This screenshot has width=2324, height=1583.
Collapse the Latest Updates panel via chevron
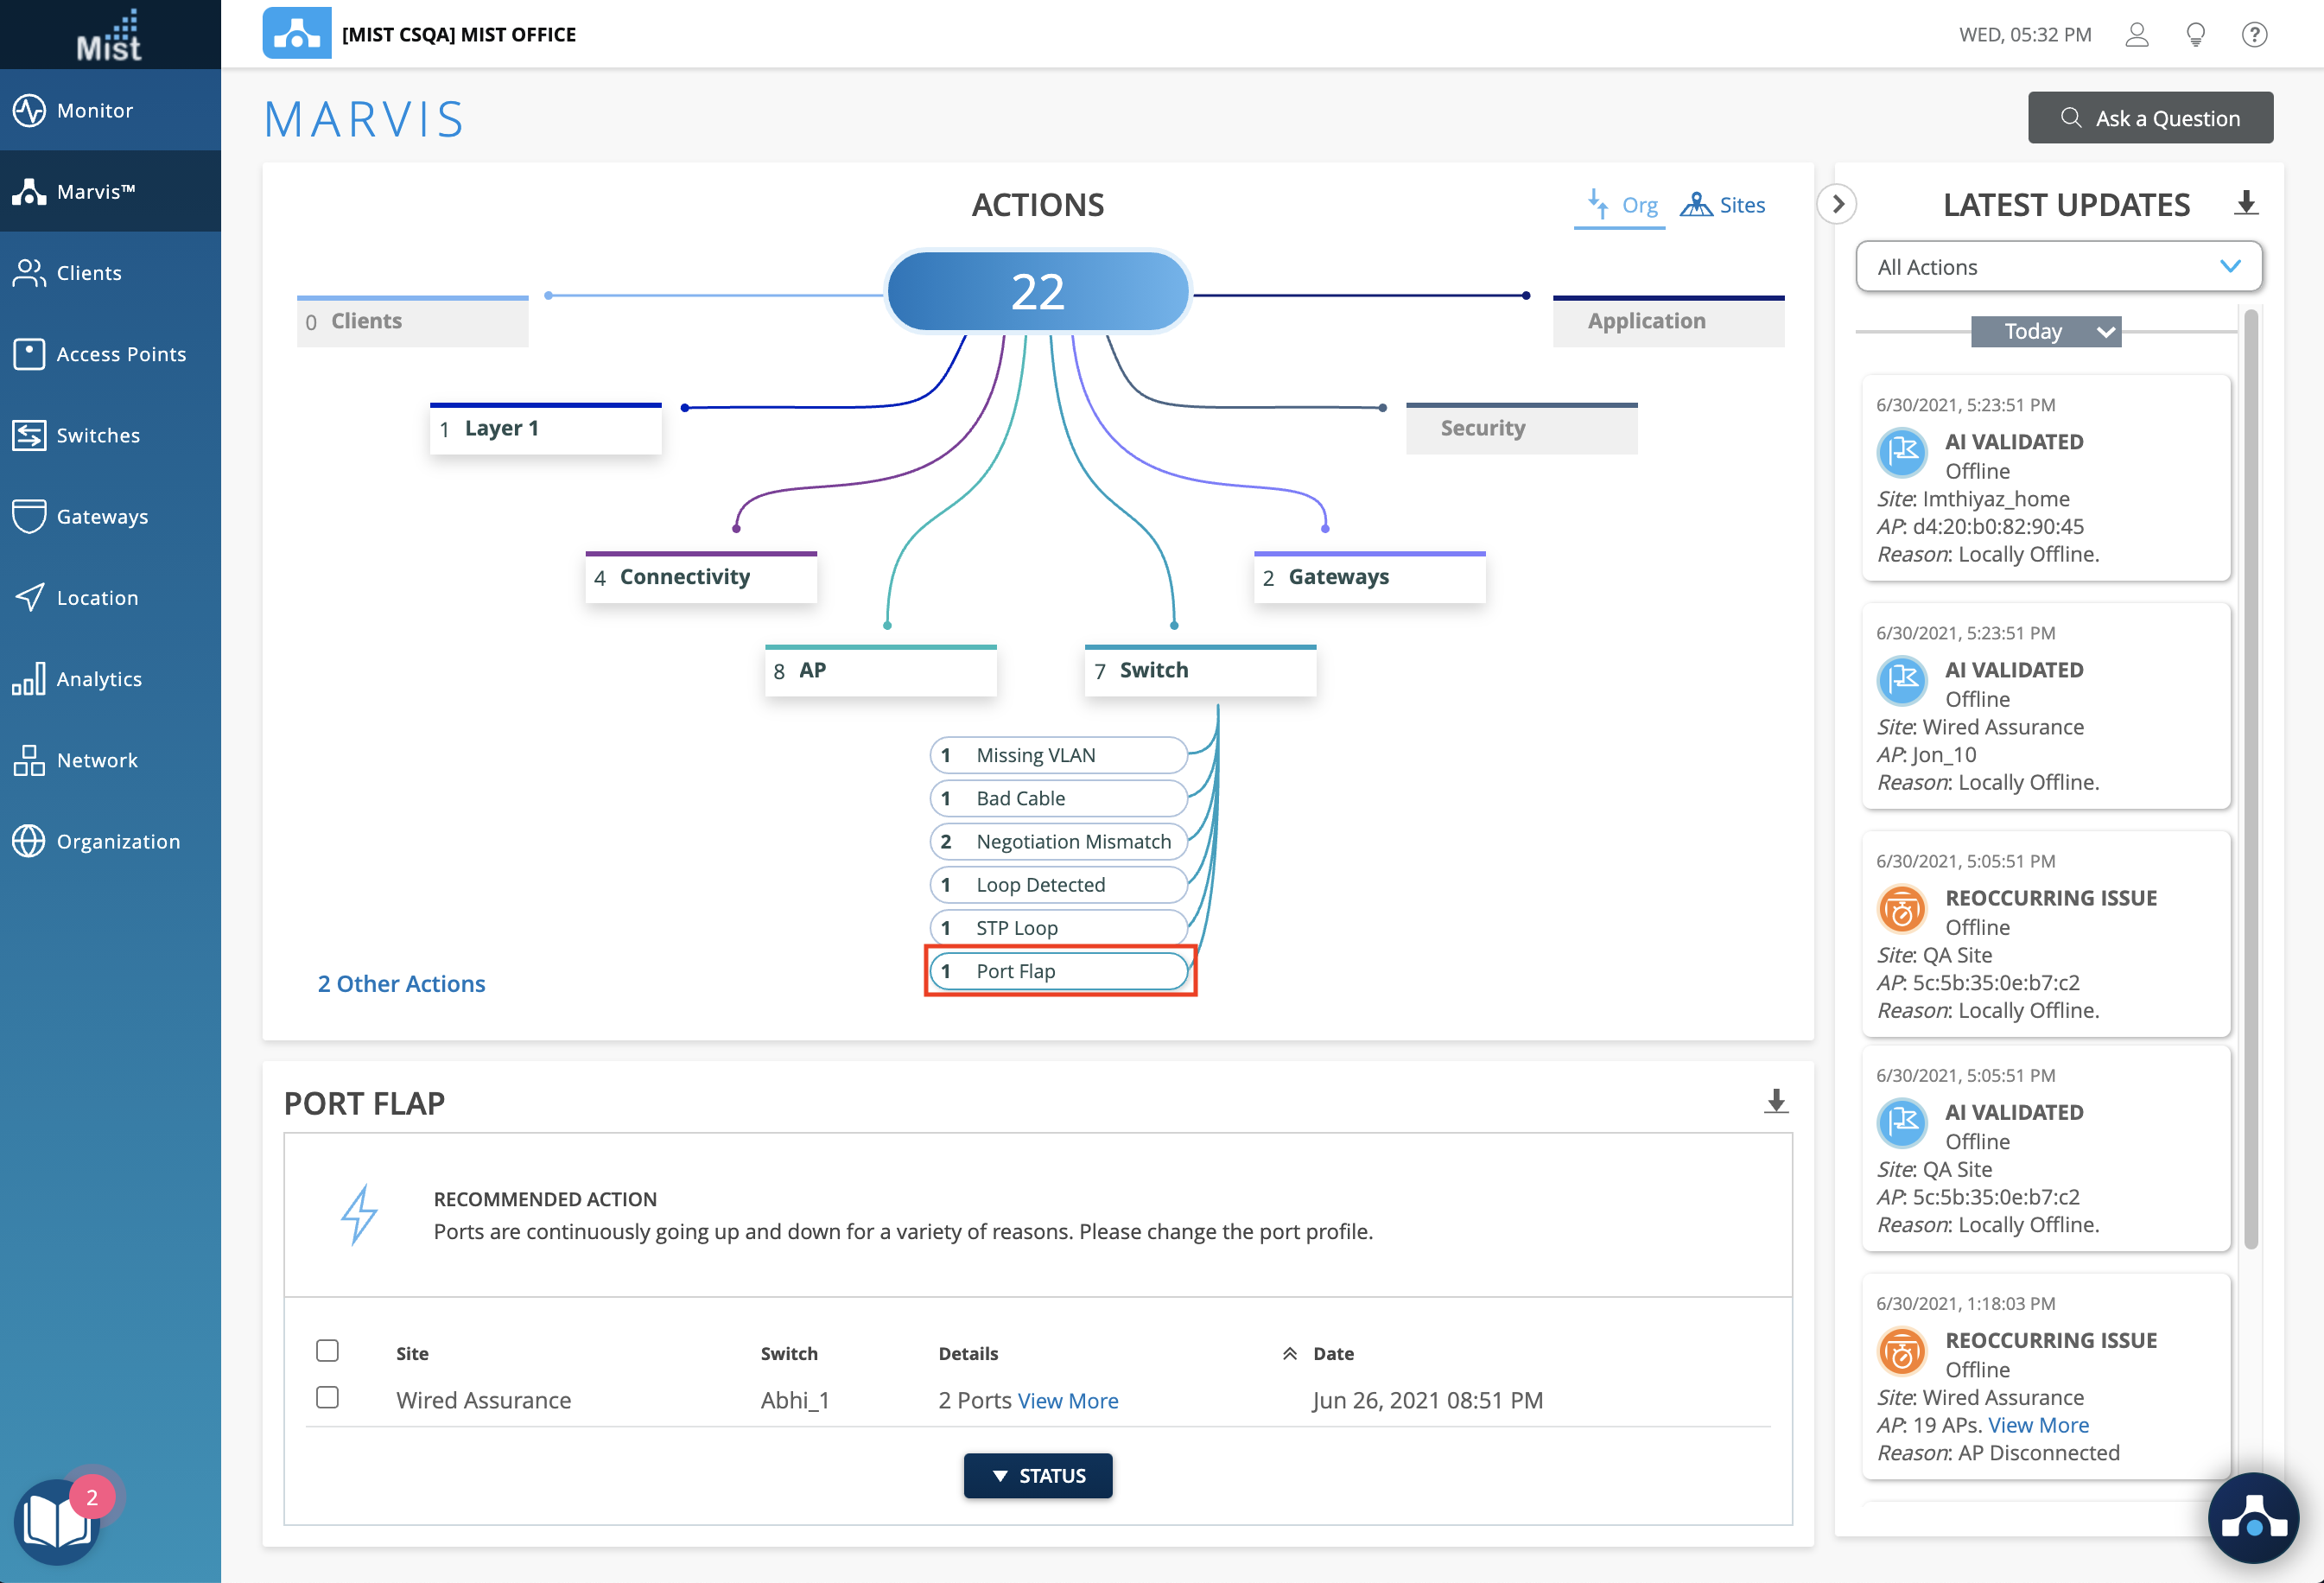point(1837,204)
